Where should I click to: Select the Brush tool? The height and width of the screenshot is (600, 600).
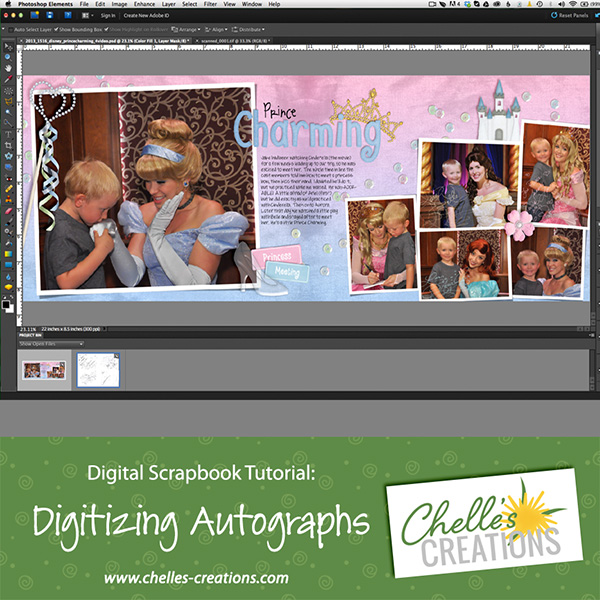click(x=8, y=222)
